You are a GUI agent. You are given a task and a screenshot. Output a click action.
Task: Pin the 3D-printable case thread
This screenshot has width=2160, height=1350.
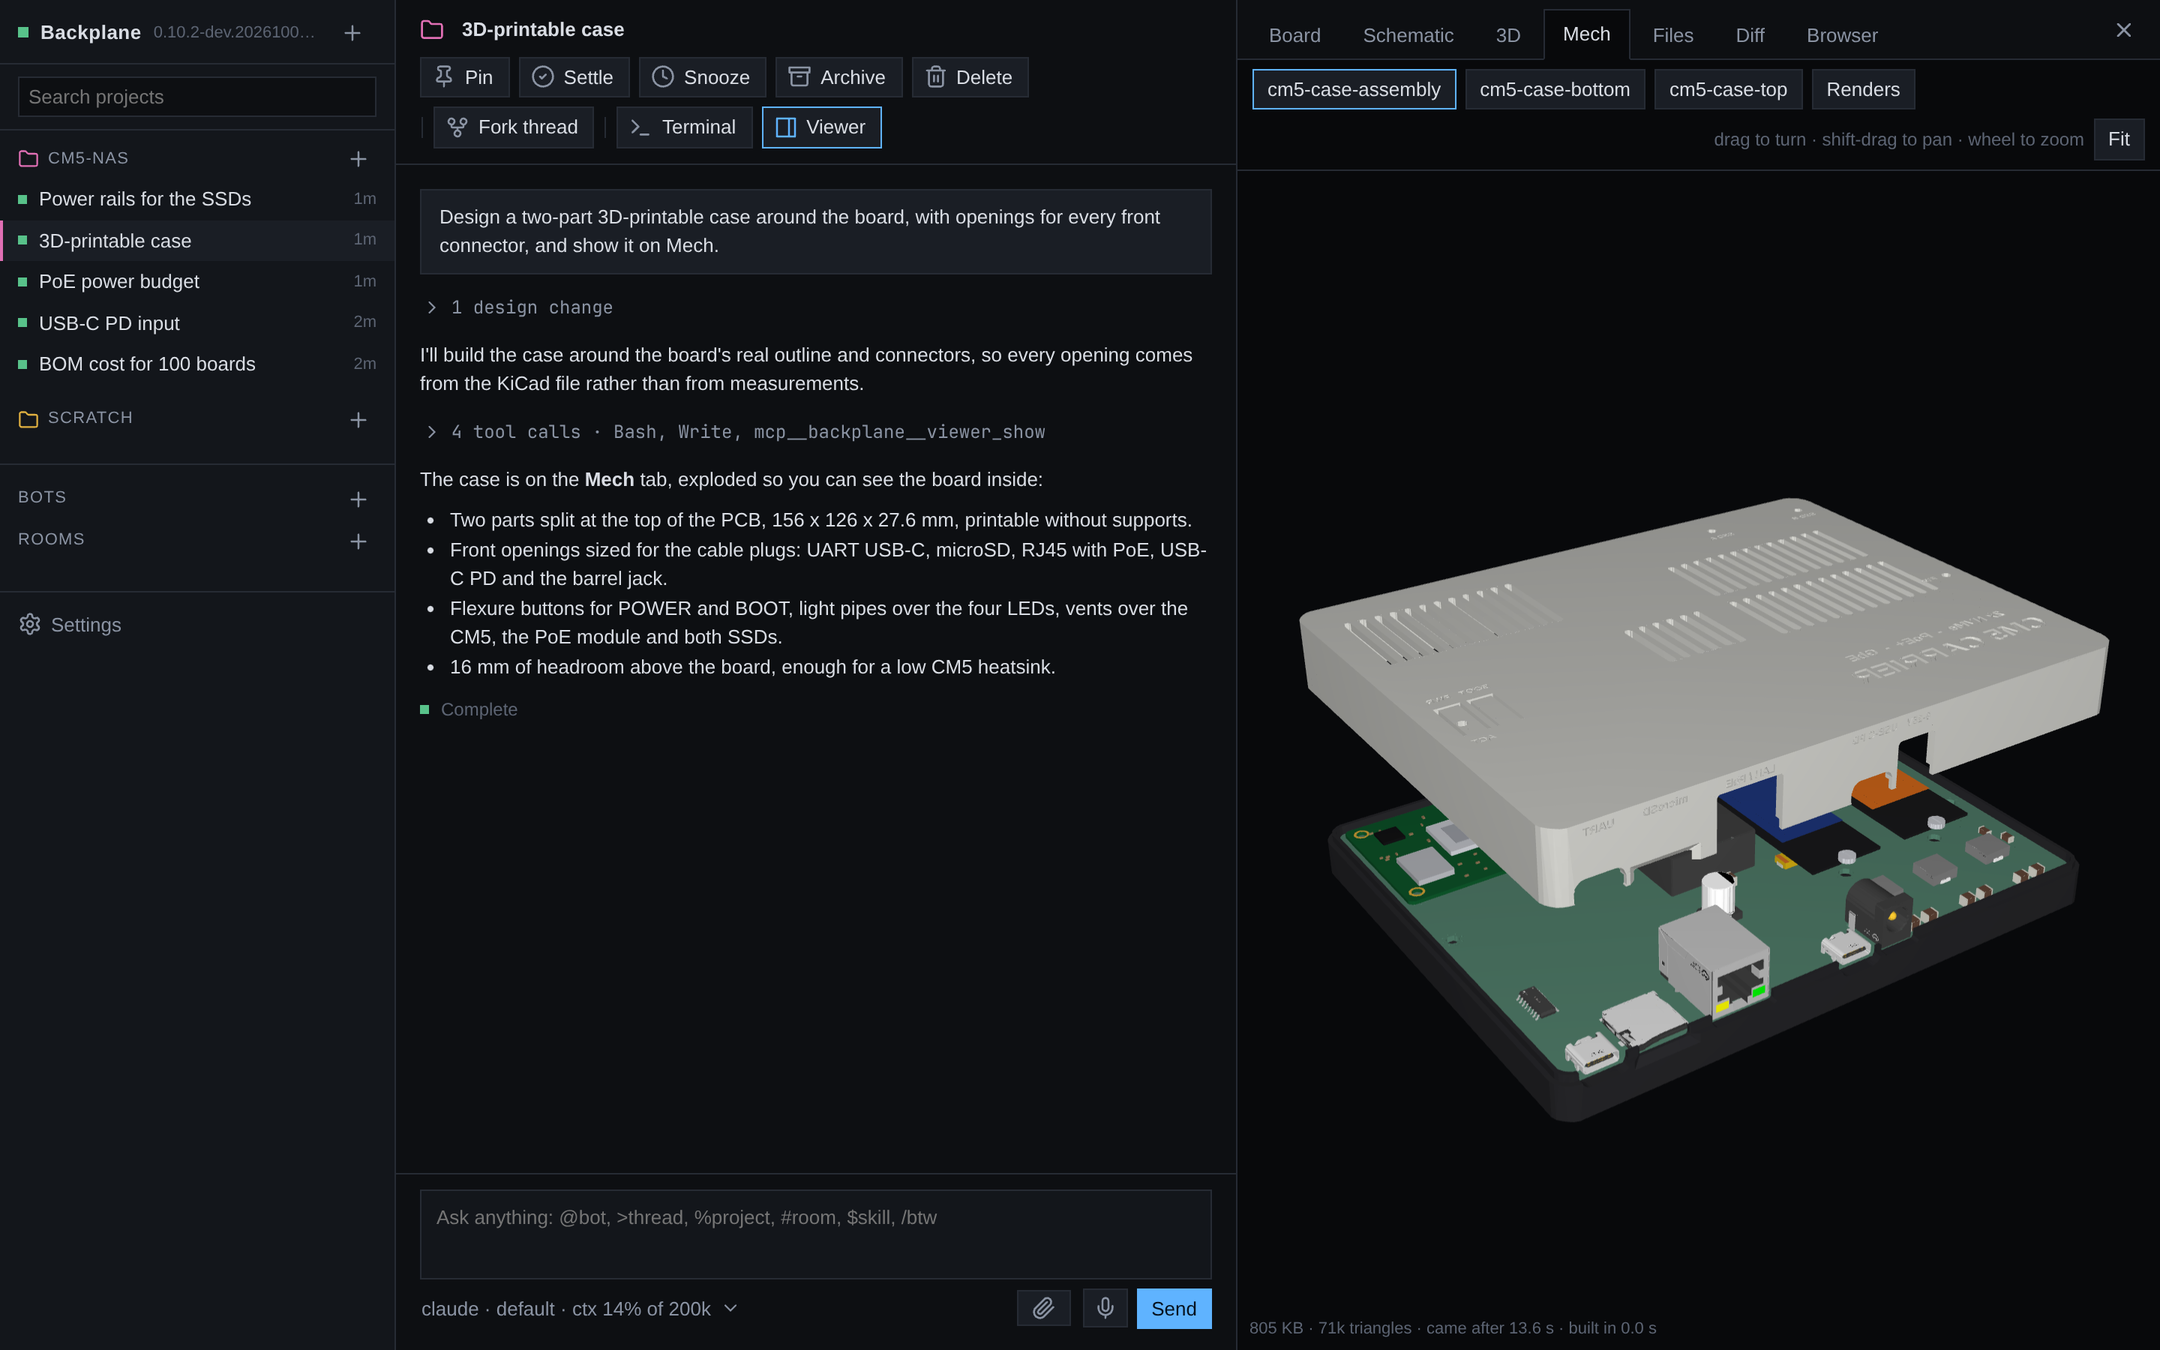(x=464, y=77)
